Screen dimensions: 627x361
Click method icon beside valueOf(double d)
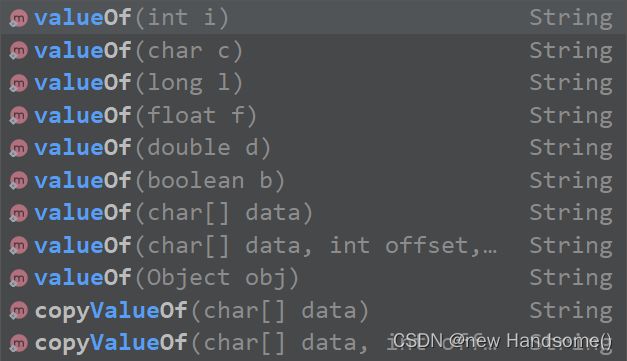[18, 148]
